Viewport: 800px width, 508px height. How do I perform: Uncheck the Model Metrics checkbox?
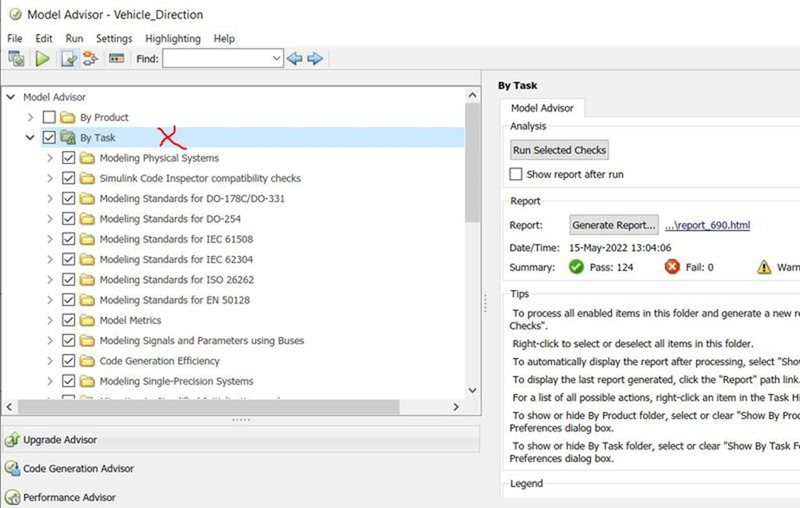coord(68,320)
